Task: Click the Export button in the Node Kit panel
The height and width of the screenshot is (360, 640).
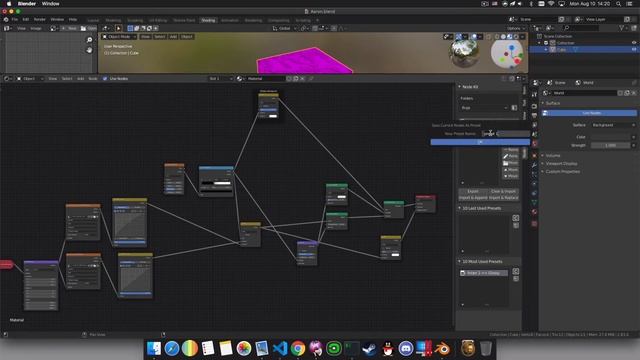Action: point(473,191)
